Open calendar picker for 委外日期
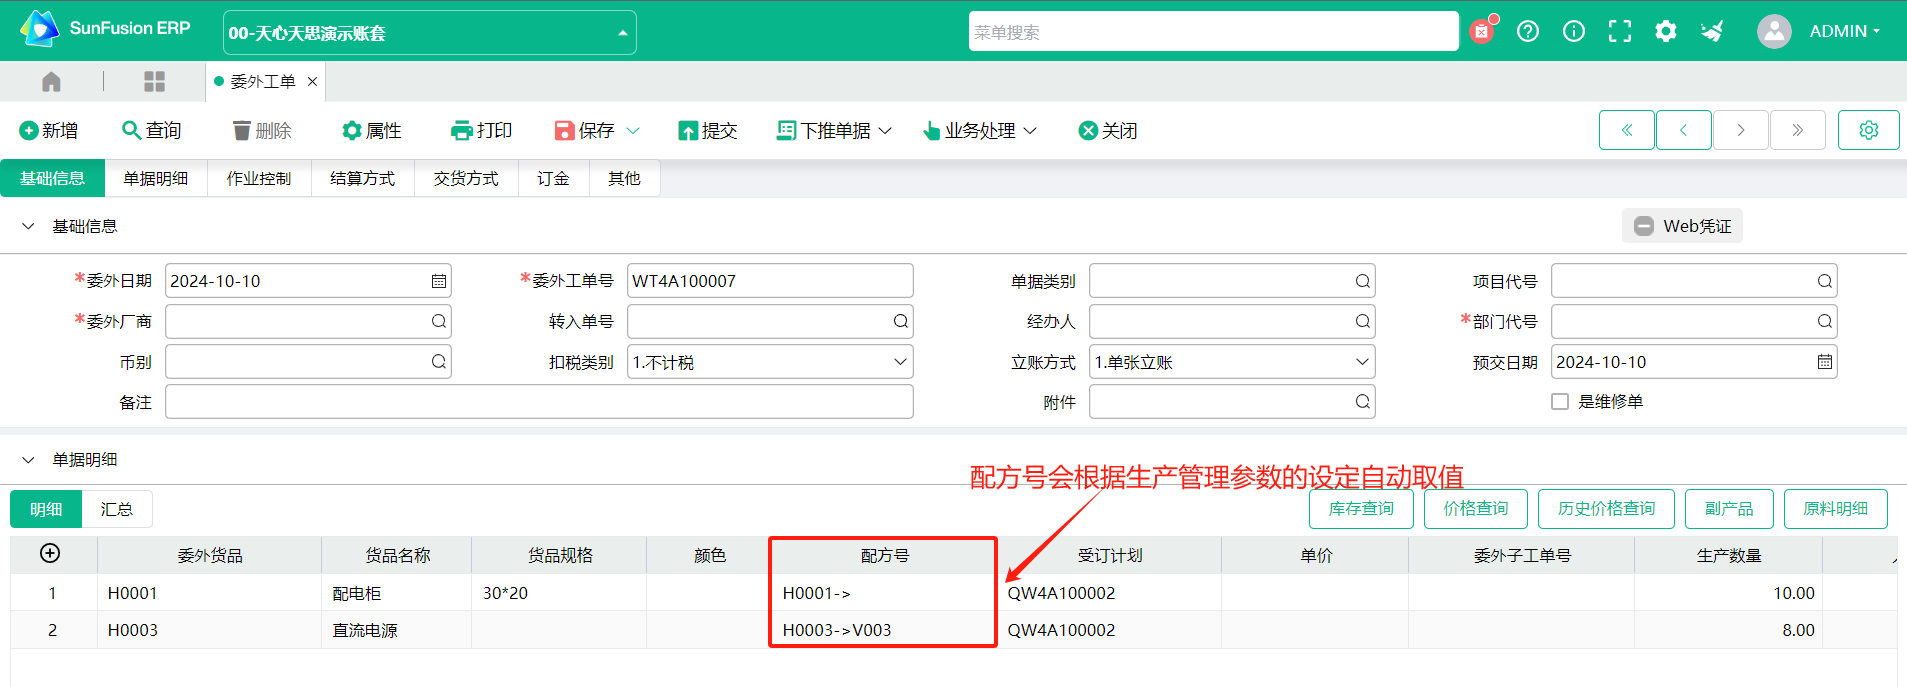This screenshot has height=687, width=1907. tap(438, 281)
